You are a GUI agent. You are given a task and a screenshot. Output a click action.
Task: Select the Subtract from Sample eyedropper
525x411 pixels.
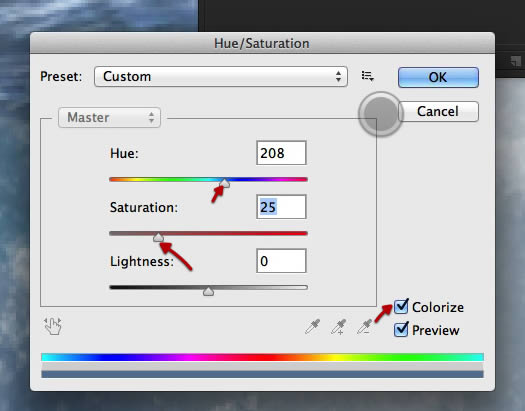(365, 326)
